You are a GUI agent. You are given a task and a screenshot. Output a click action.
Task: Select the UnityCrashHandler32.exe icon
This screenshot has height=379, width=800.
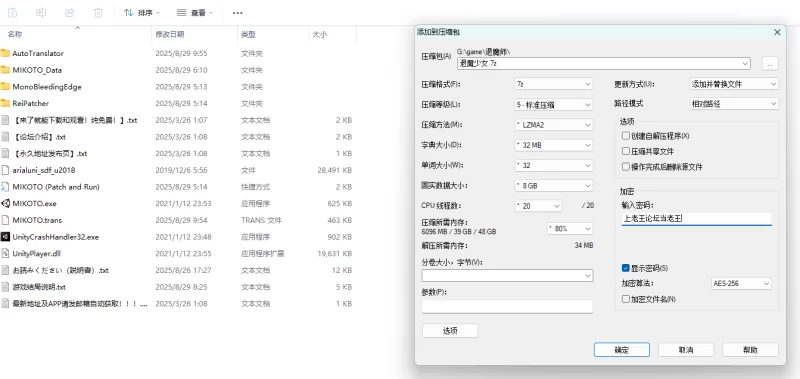click(x=6, y=237)
